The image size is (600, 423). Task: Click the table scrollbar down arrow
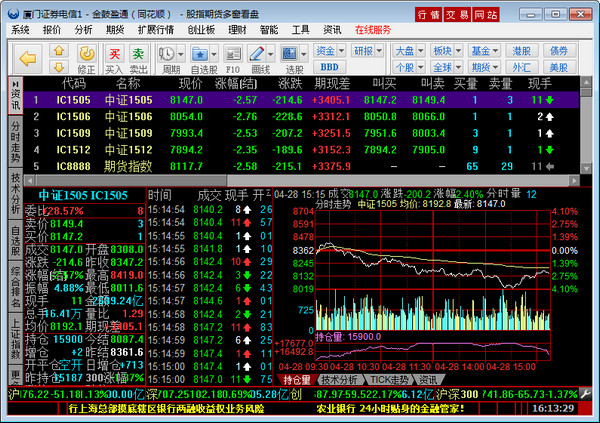[x=586, y=168]
